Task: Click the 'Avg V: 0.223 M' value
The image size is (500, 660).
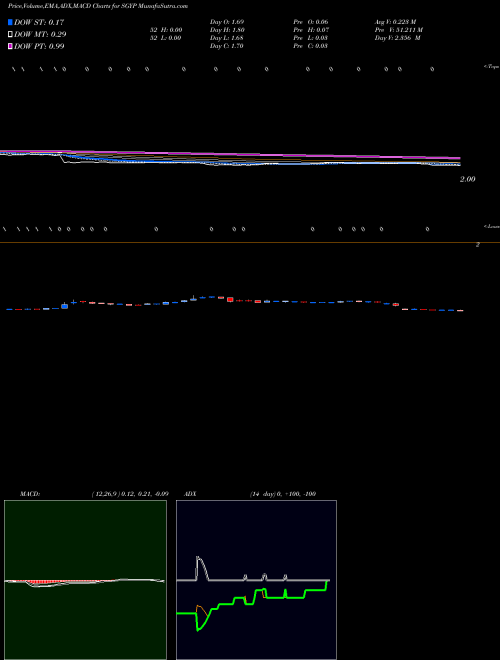Action: [396, 22]
